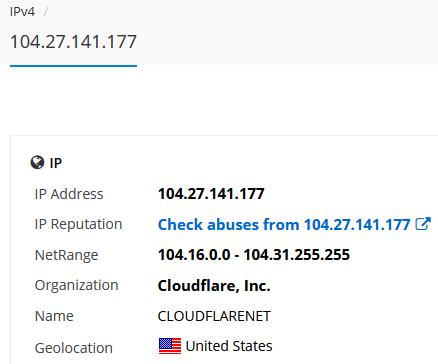This screenshot has width=438, height=364.
Task: Click the IP Reputation label
Action: 78,224
